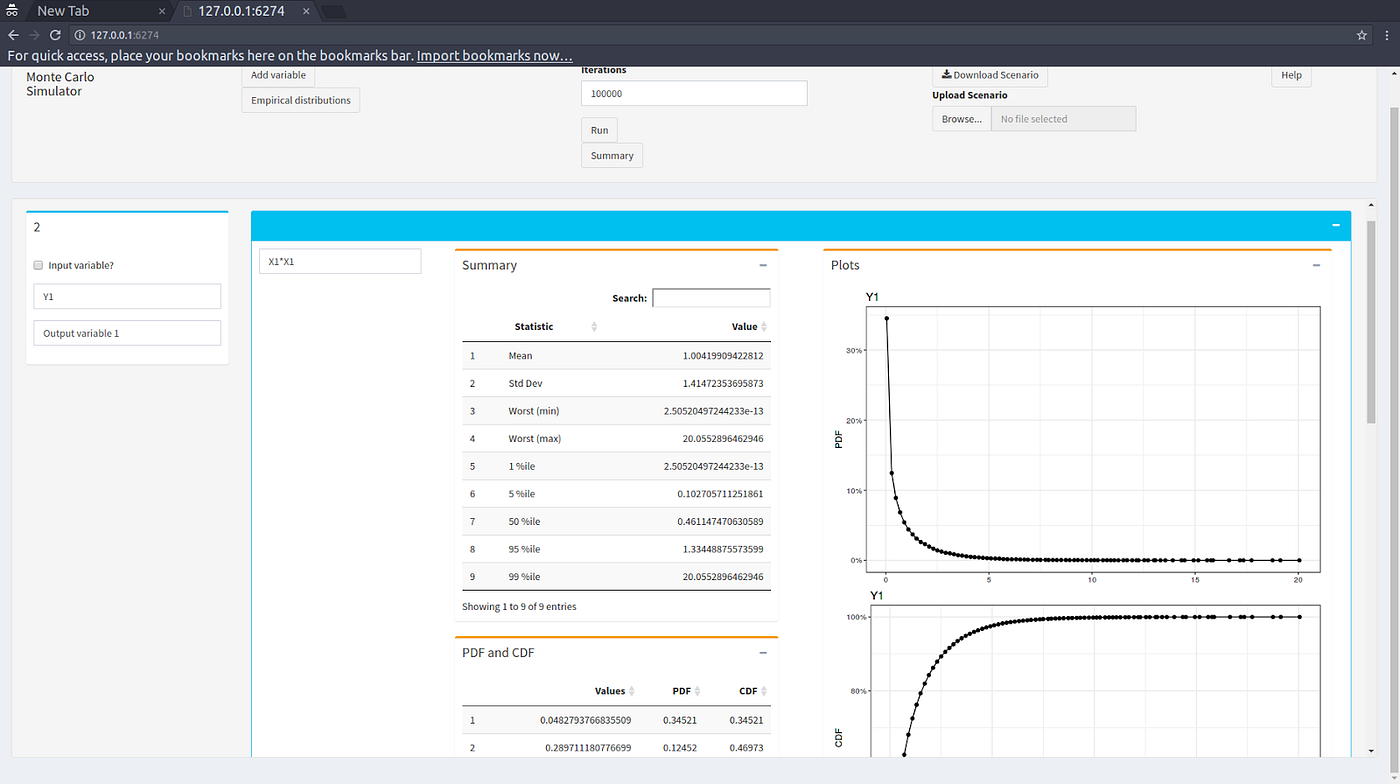Enable the "Input variable?" checkbox
The width and height of the screenshot is (1400, 784).
[x=37, y=264]
